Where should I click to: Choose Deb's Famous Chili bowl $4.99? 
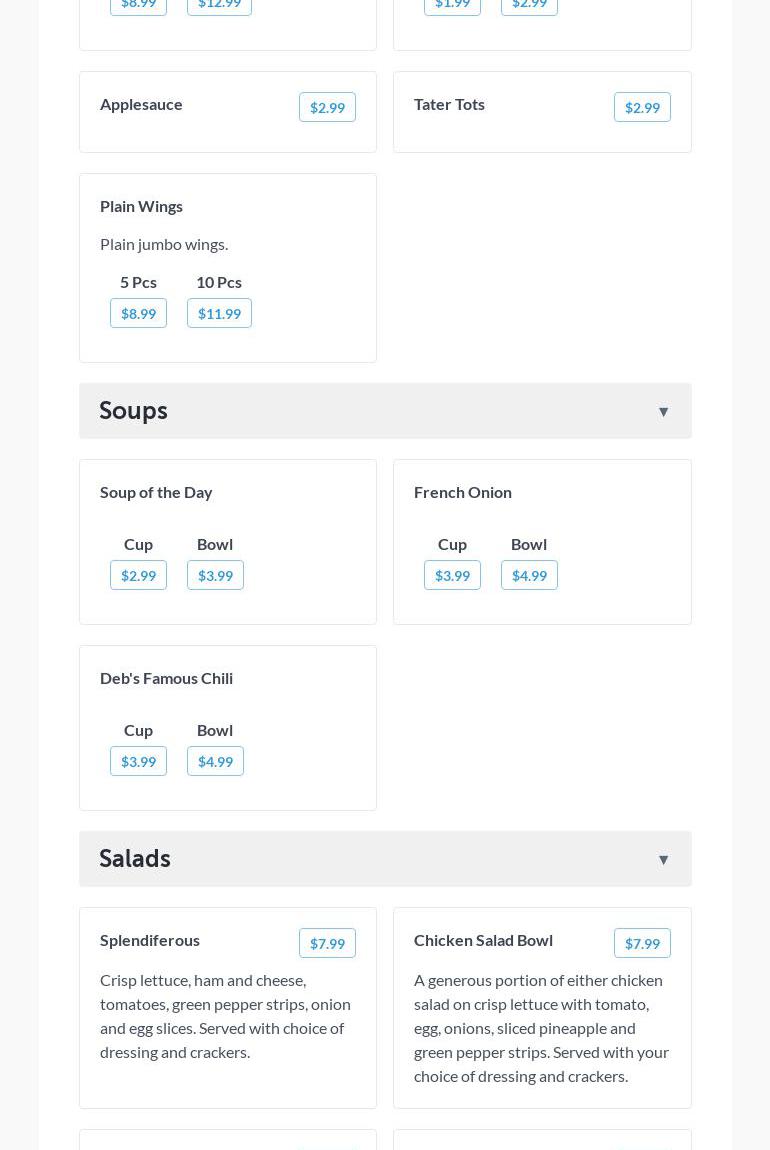215,762
